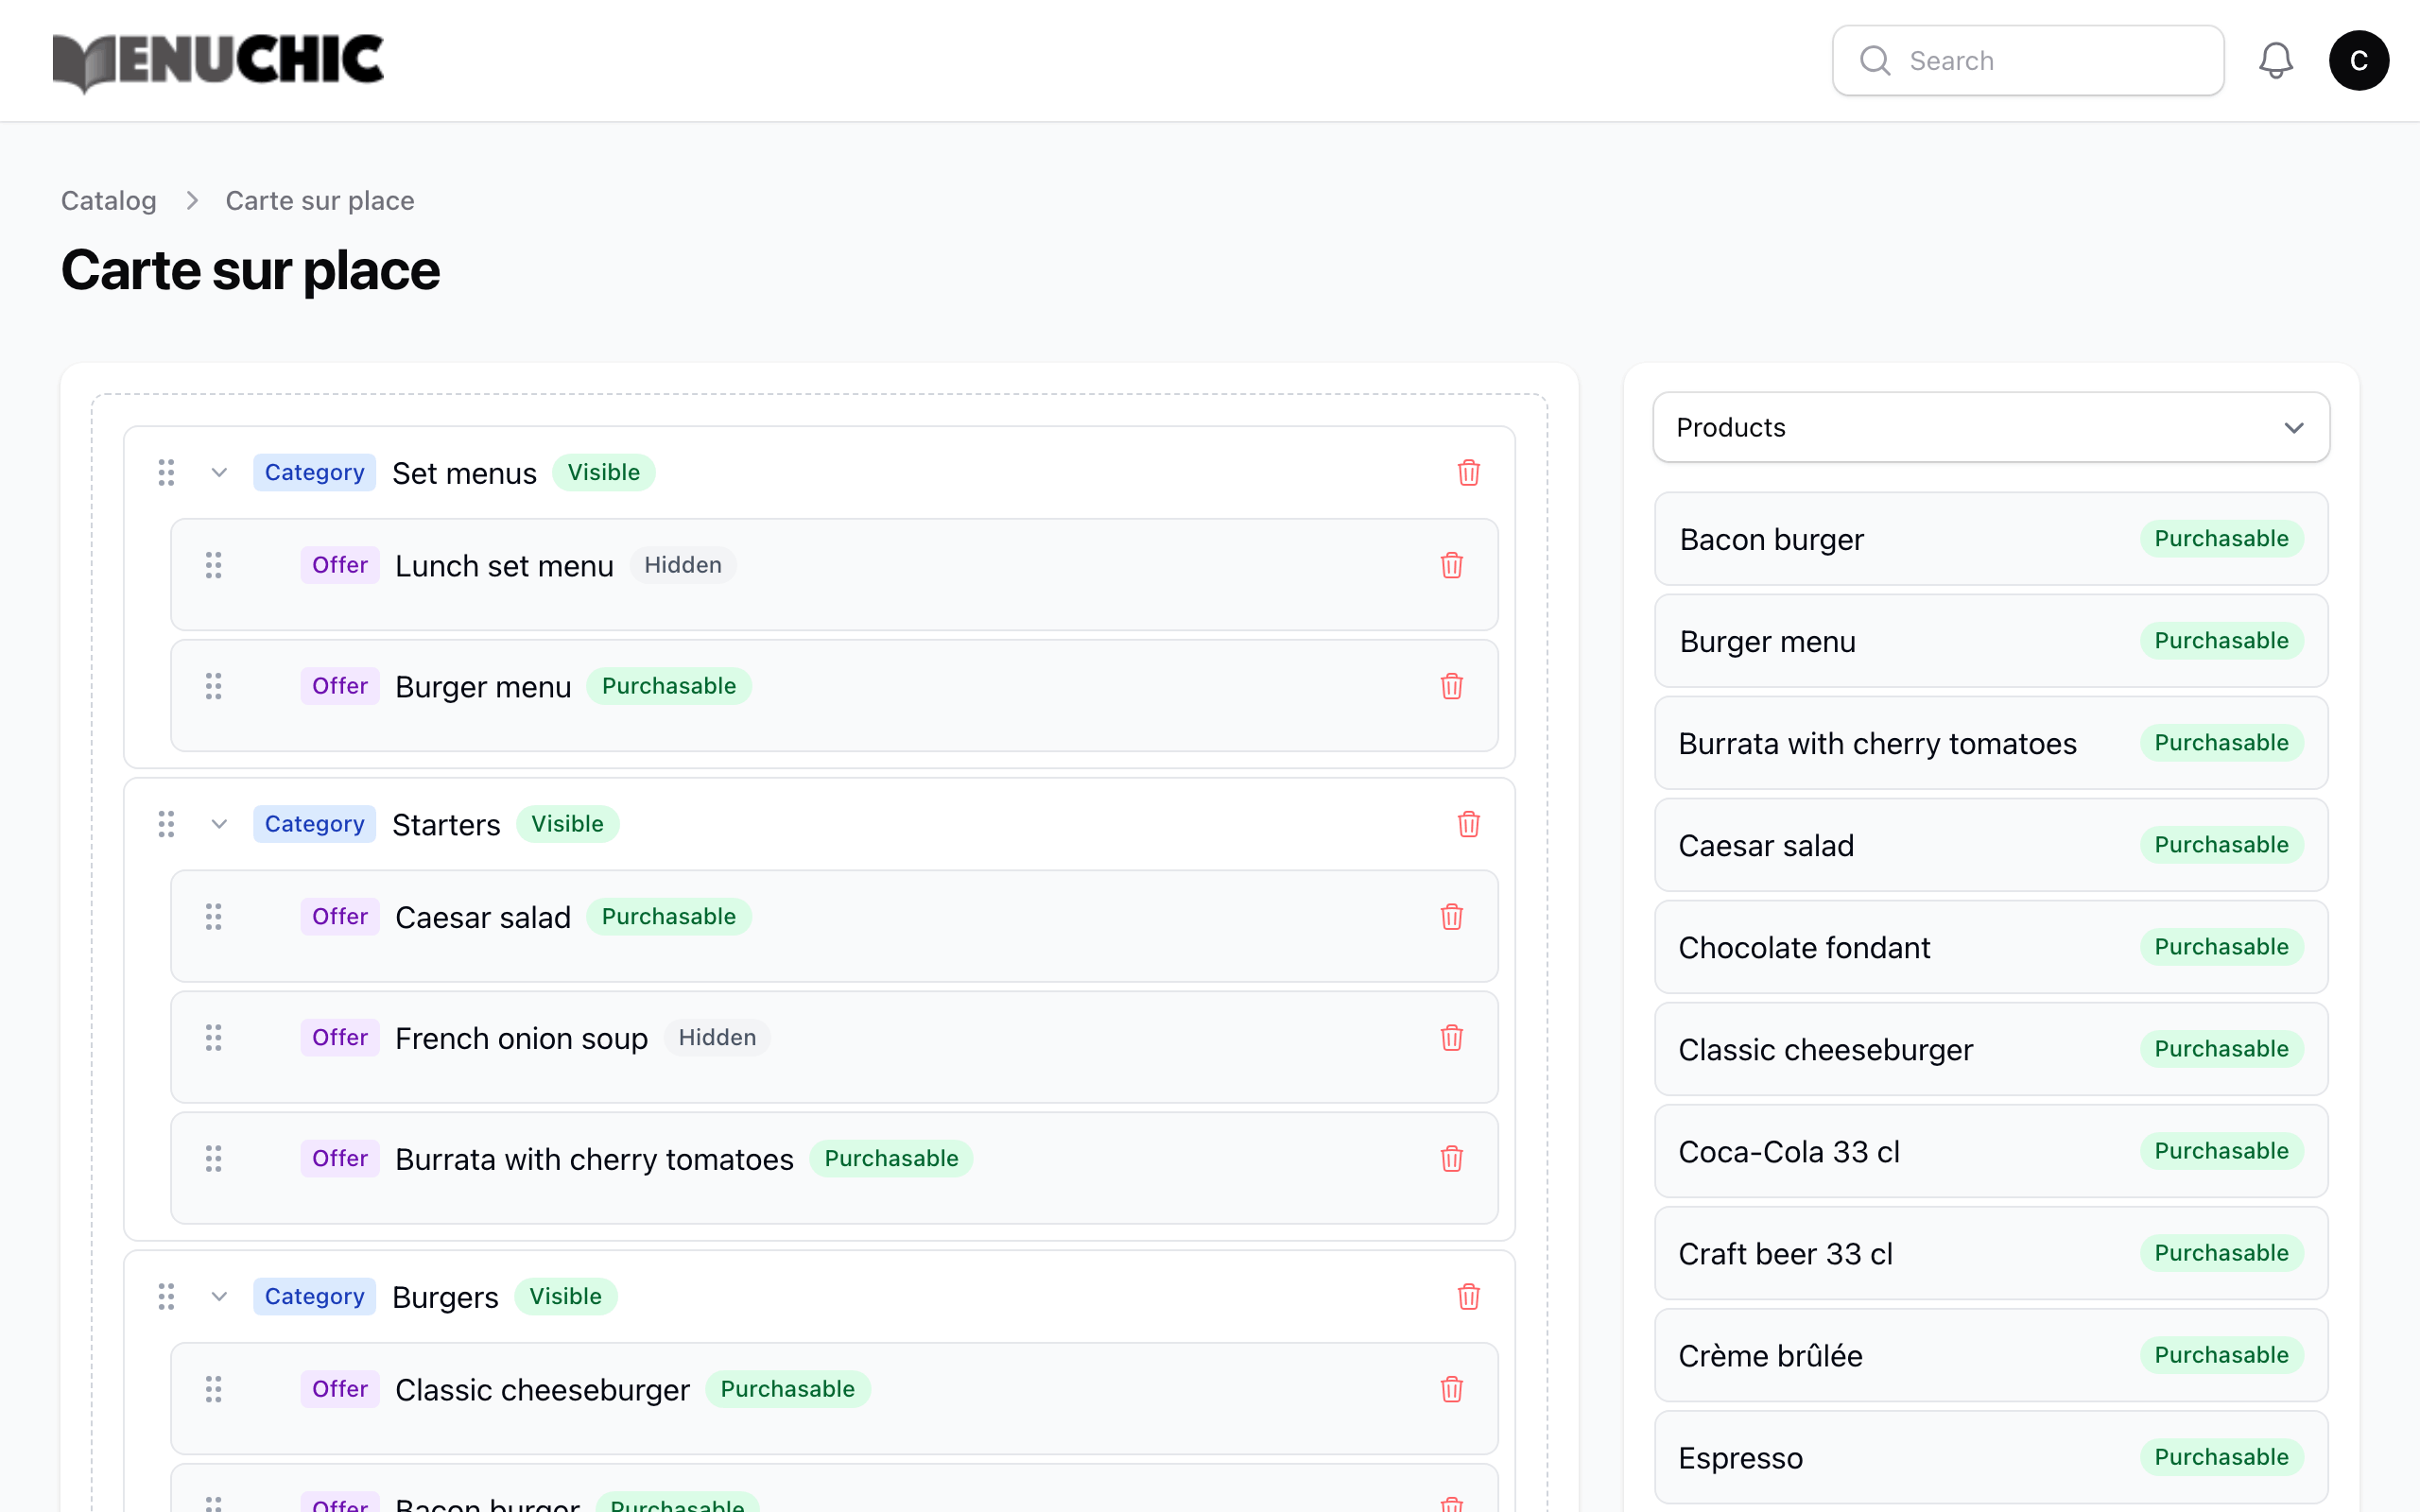The width and height of the screenshot is (2420, 1512).
Task: Select Craft beer 33 cl product
Action: click(x=1990, y=1253)
